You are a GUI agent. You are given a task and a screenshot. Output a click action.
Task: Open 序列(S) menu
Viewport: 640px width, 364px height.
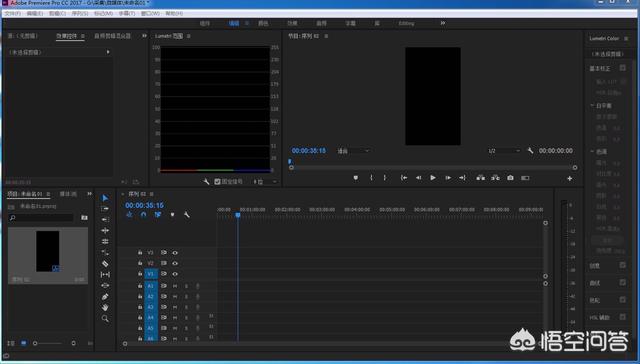click(80, 13)
